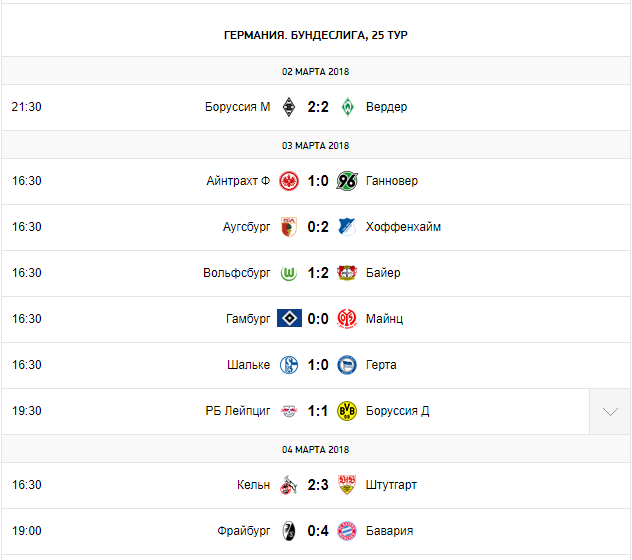This screenshot has width=632, height=560.
Task: Open the Байер team link
Action: (x=383, y=273)
